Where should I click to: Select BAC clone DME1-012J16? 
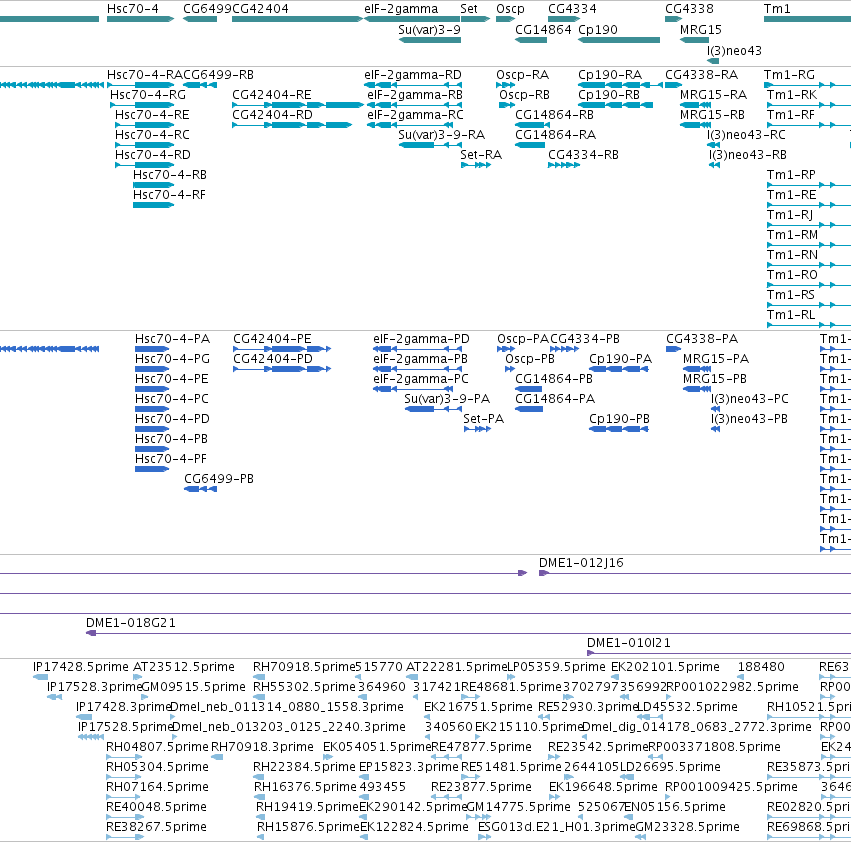click(x=581, y=563)
